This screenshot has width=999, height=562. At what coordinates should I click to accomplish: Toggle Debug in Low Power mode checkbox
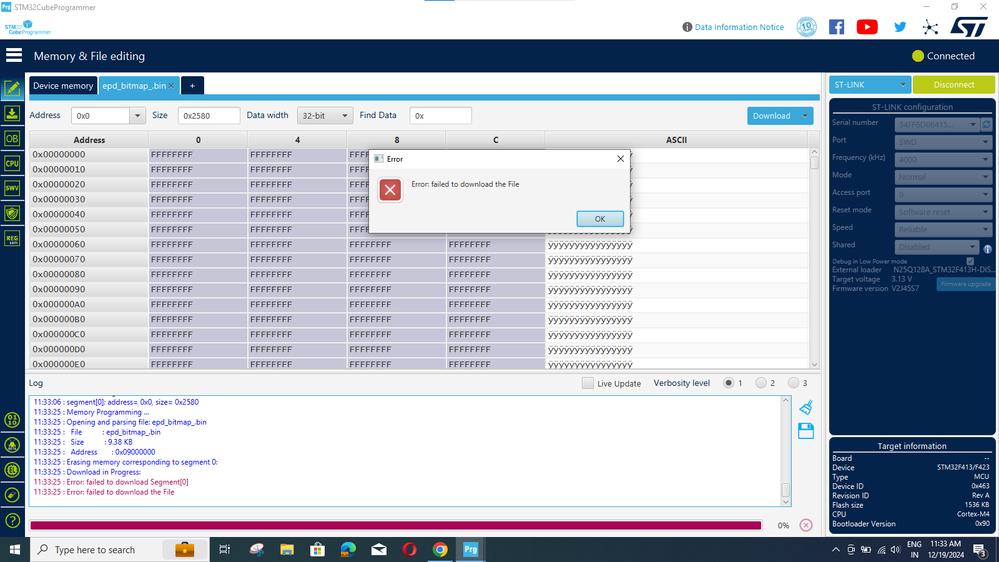[x=970, y=261]
